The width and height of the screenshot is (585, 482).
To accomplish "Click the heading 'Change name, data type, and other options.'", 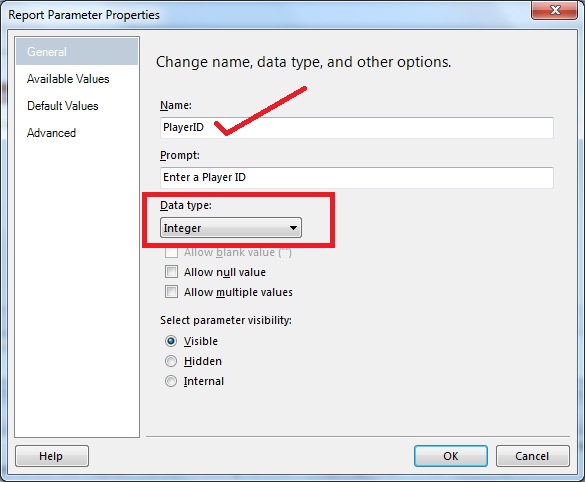I will point(303,62).
